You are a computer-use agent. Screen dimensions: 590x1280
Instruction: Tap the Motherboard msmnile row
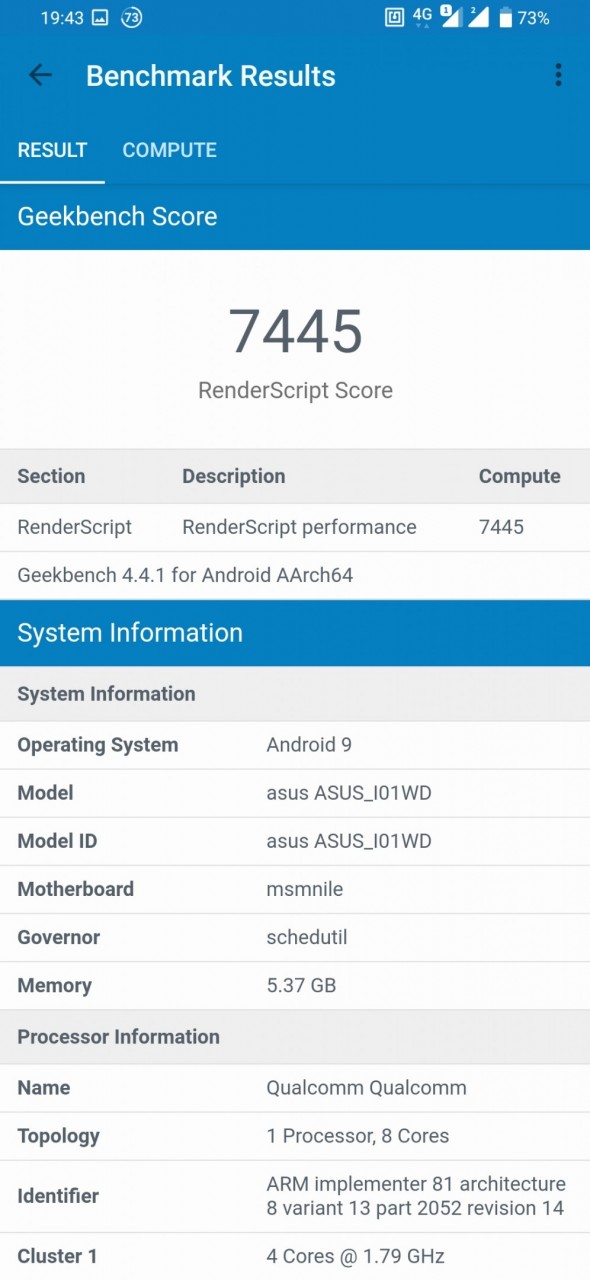295,889
